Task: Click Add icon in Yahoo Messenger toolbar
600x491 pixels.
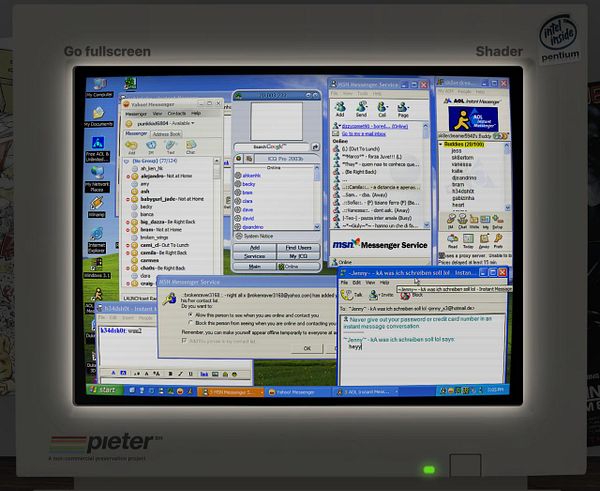Action: pos(132,146)
